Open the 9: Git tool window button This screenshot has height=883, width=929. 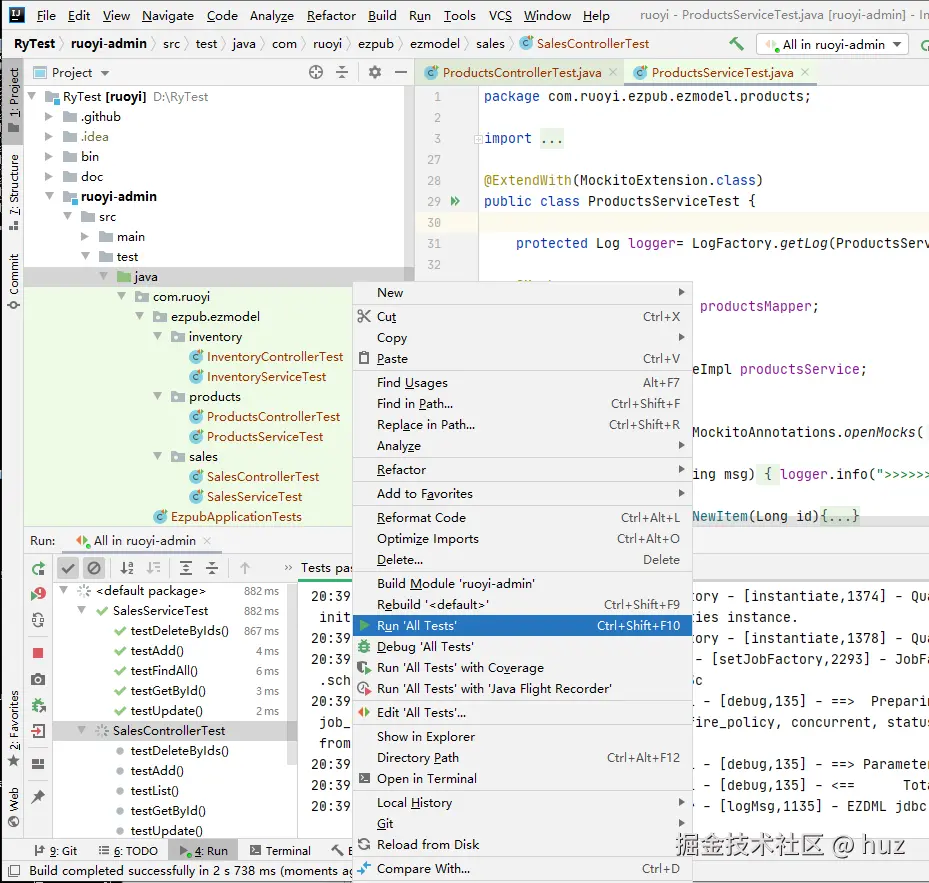point(61,851)
